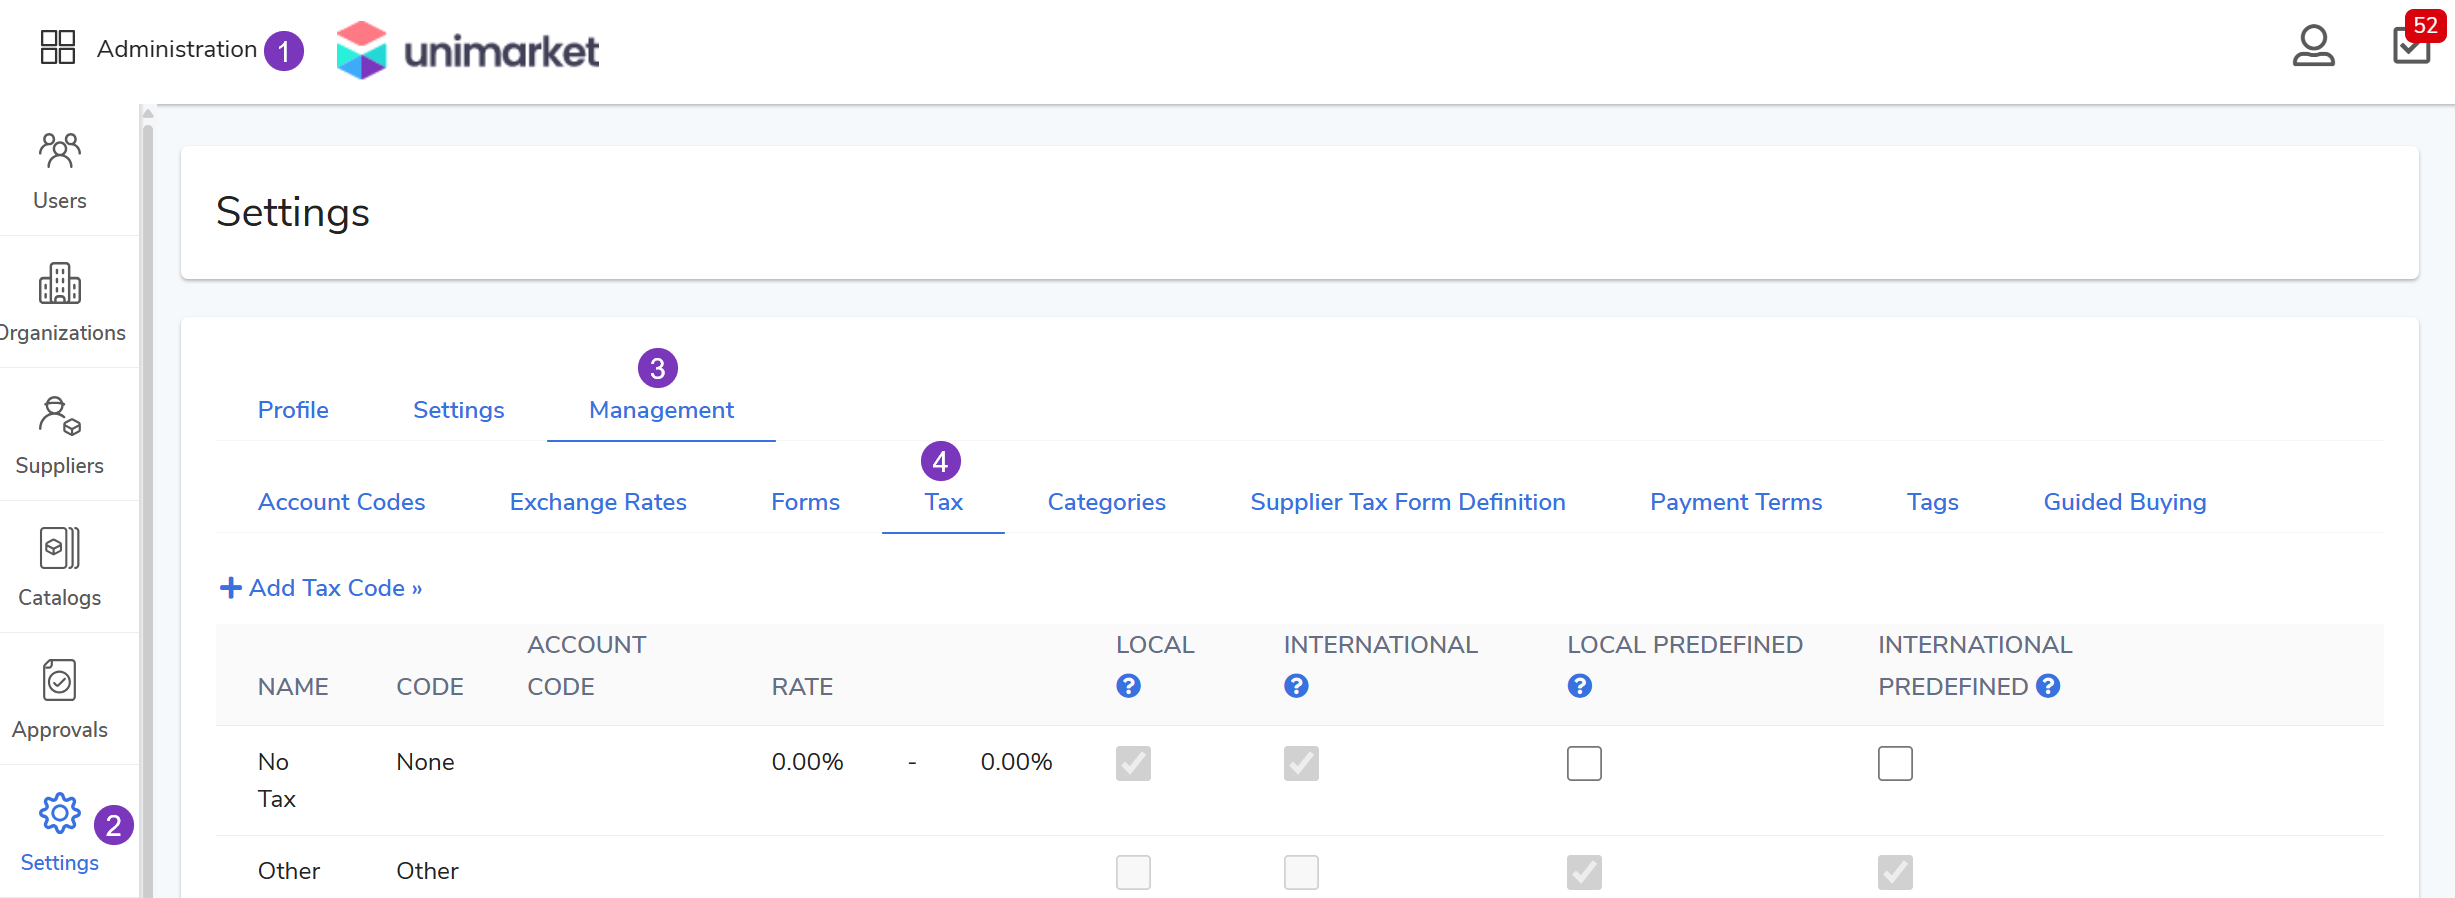The width and height of the screenshot is (2455, 898).
Task: Click the Unimarket logo
Action: [468, 50]
